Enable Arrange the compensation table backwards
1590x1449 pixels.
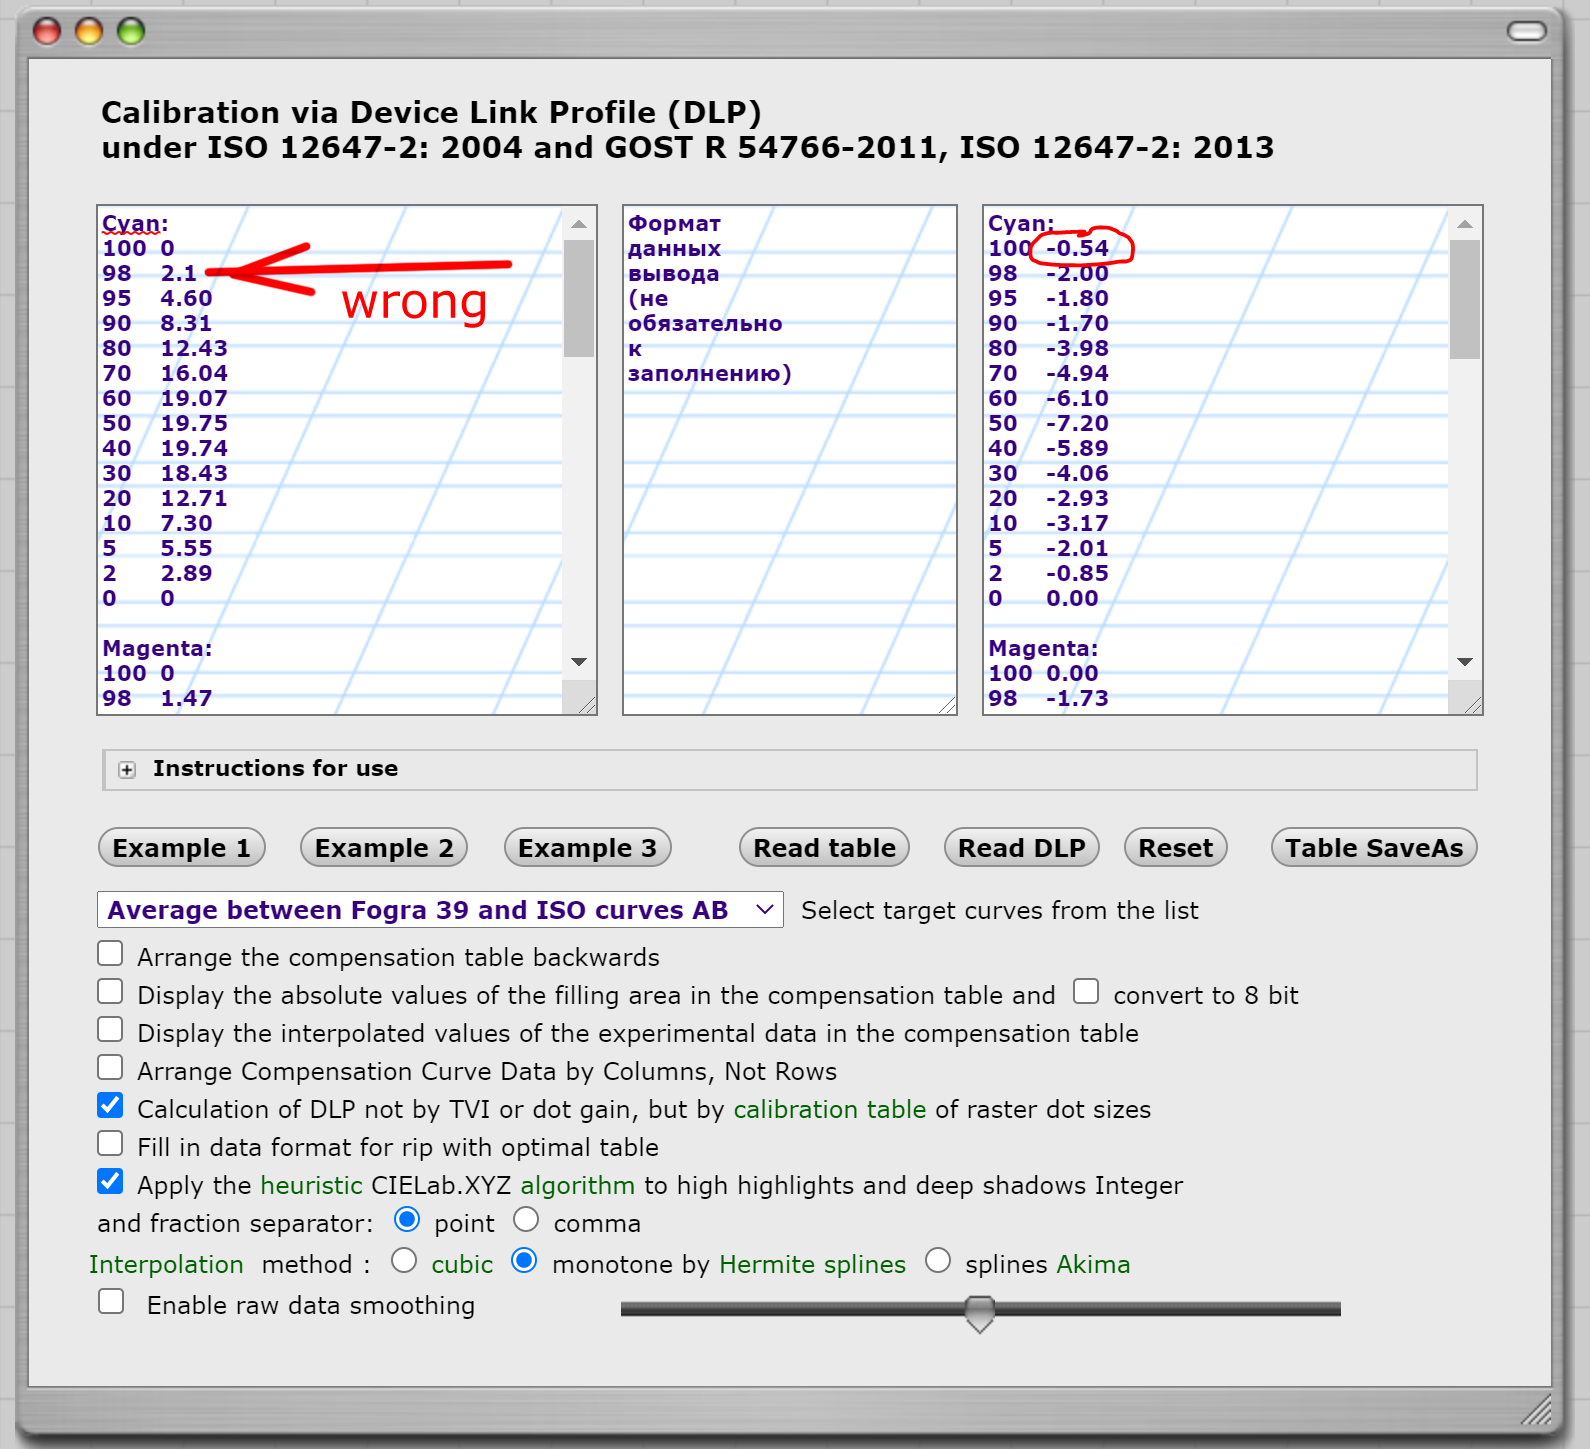[110, 954]
